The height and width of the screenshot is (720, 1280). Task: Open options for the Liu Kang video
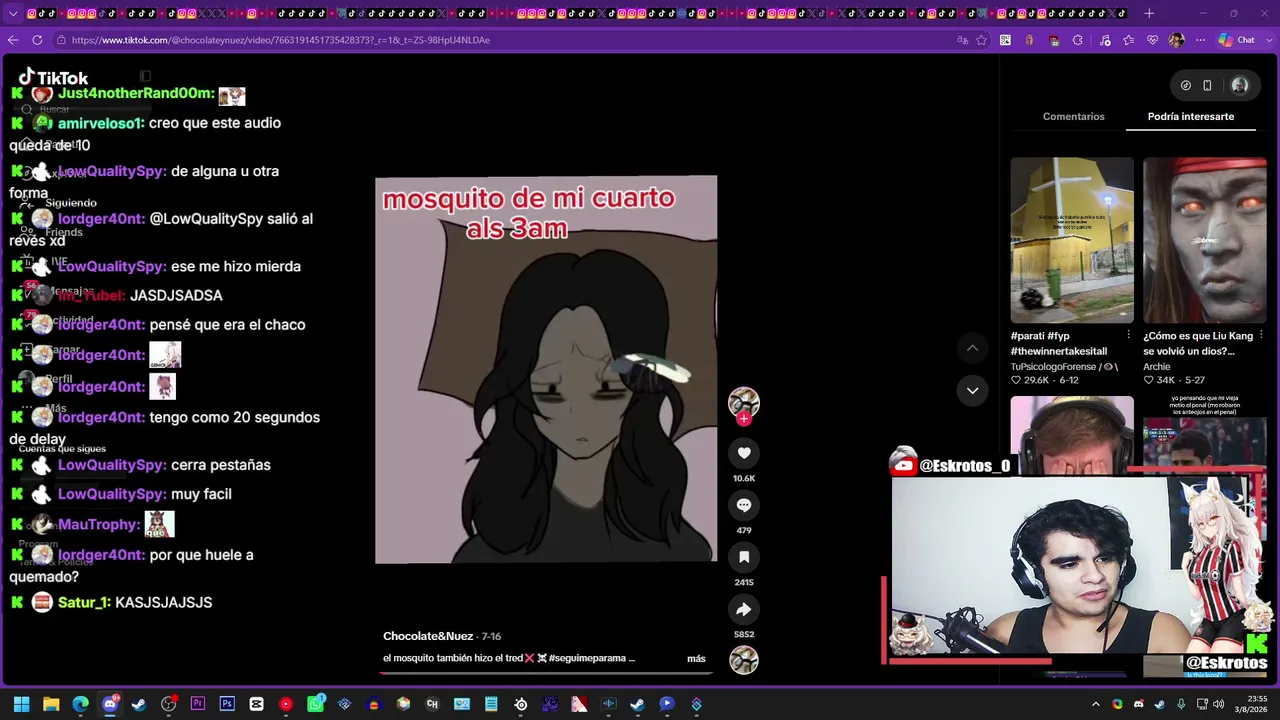1260,335
